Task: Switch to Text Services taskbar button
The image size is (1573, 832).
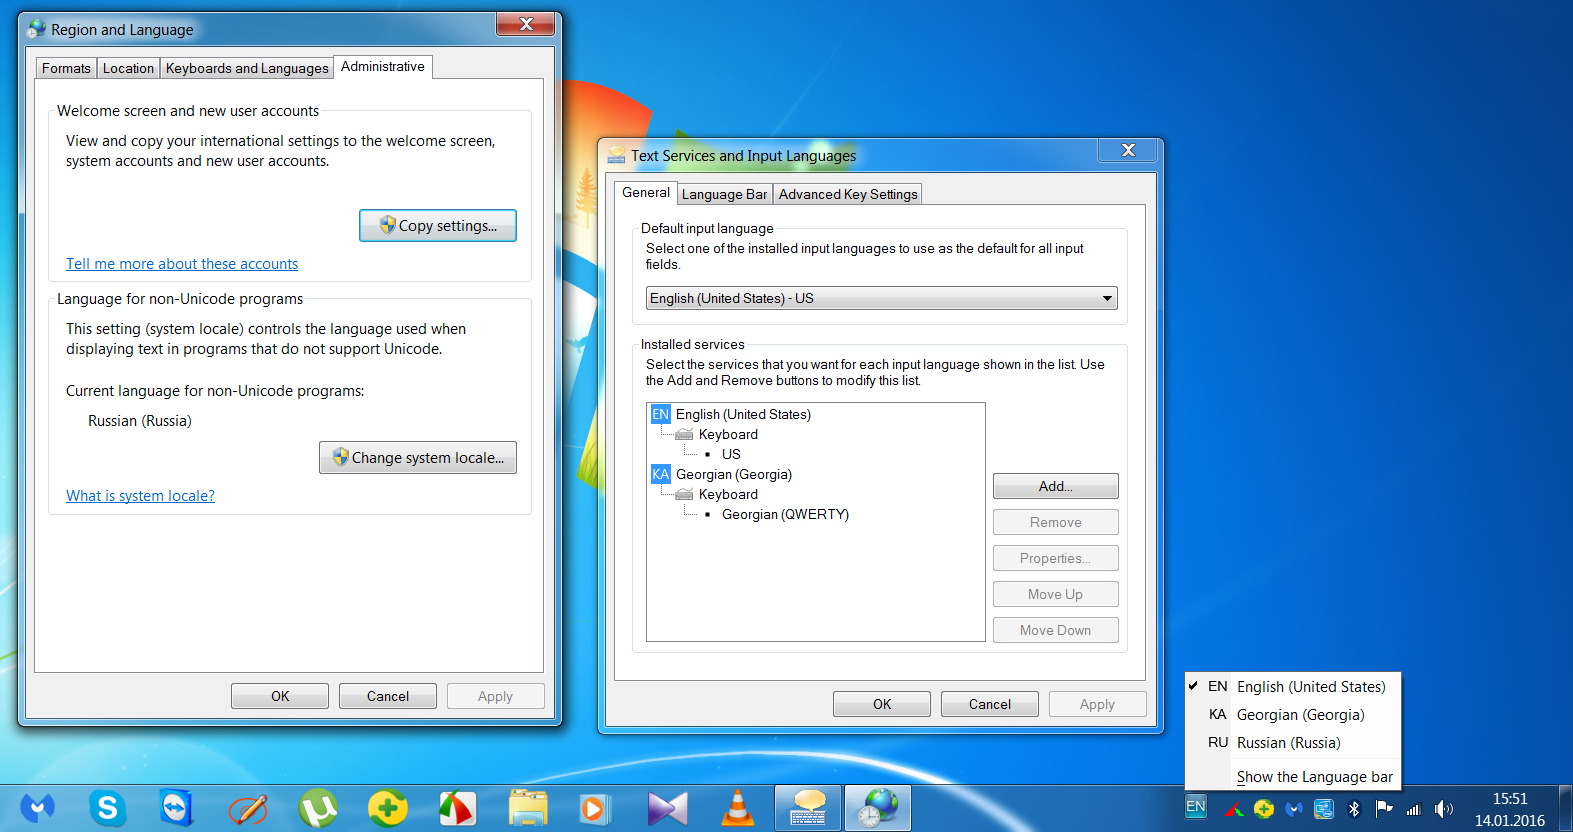Action: click(x=808, y=808)
